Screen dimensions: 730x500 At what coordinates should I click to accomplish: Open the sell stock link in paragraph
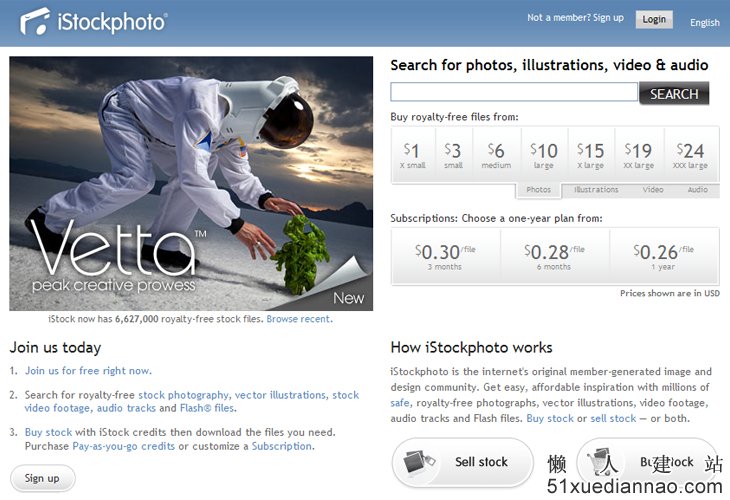pos(613,418)
